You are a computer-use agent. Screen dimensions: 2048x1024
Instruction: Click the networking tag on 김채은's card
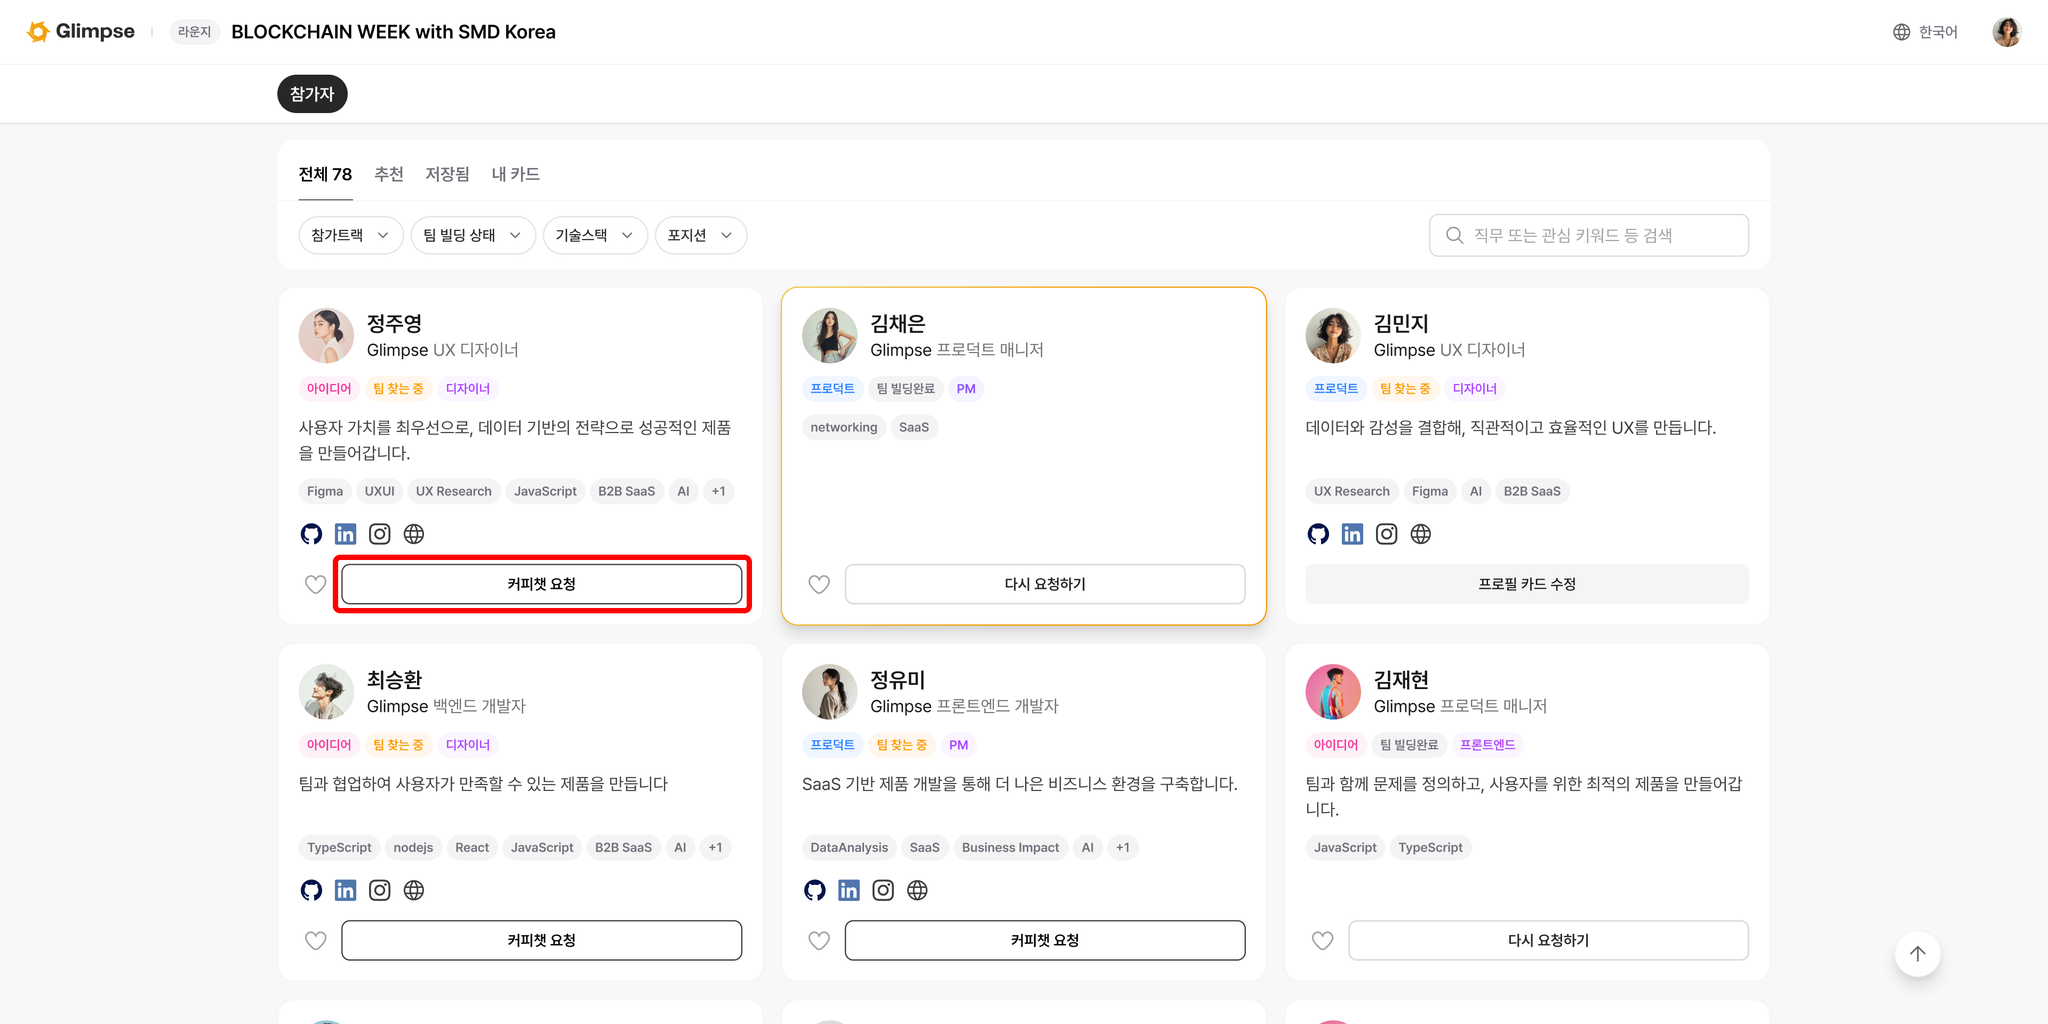(x=844, y=427)
